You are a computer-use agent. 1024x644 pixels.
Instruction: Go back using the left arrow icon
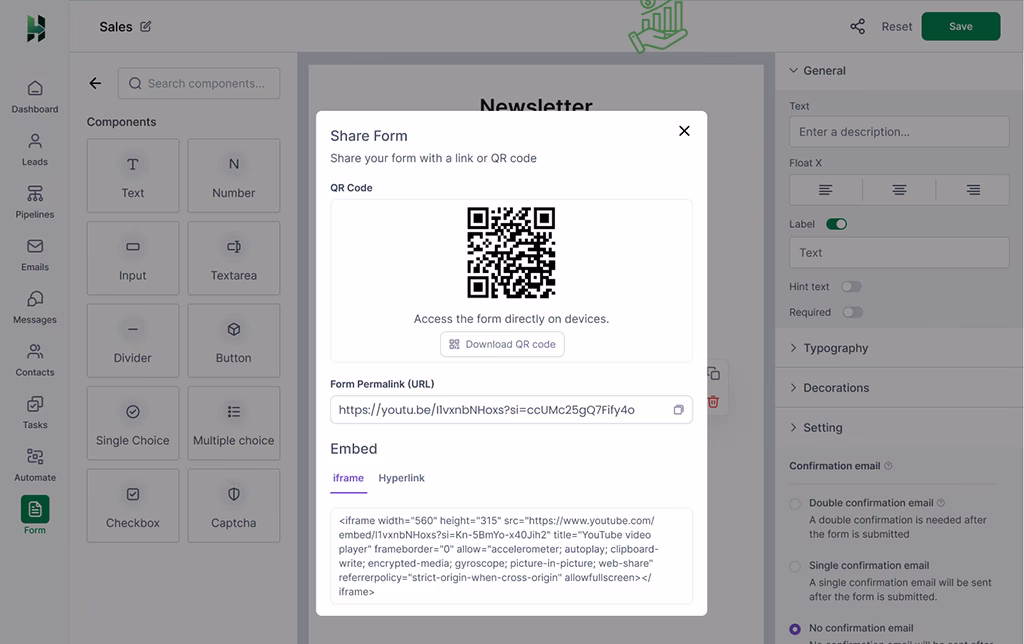95,83
